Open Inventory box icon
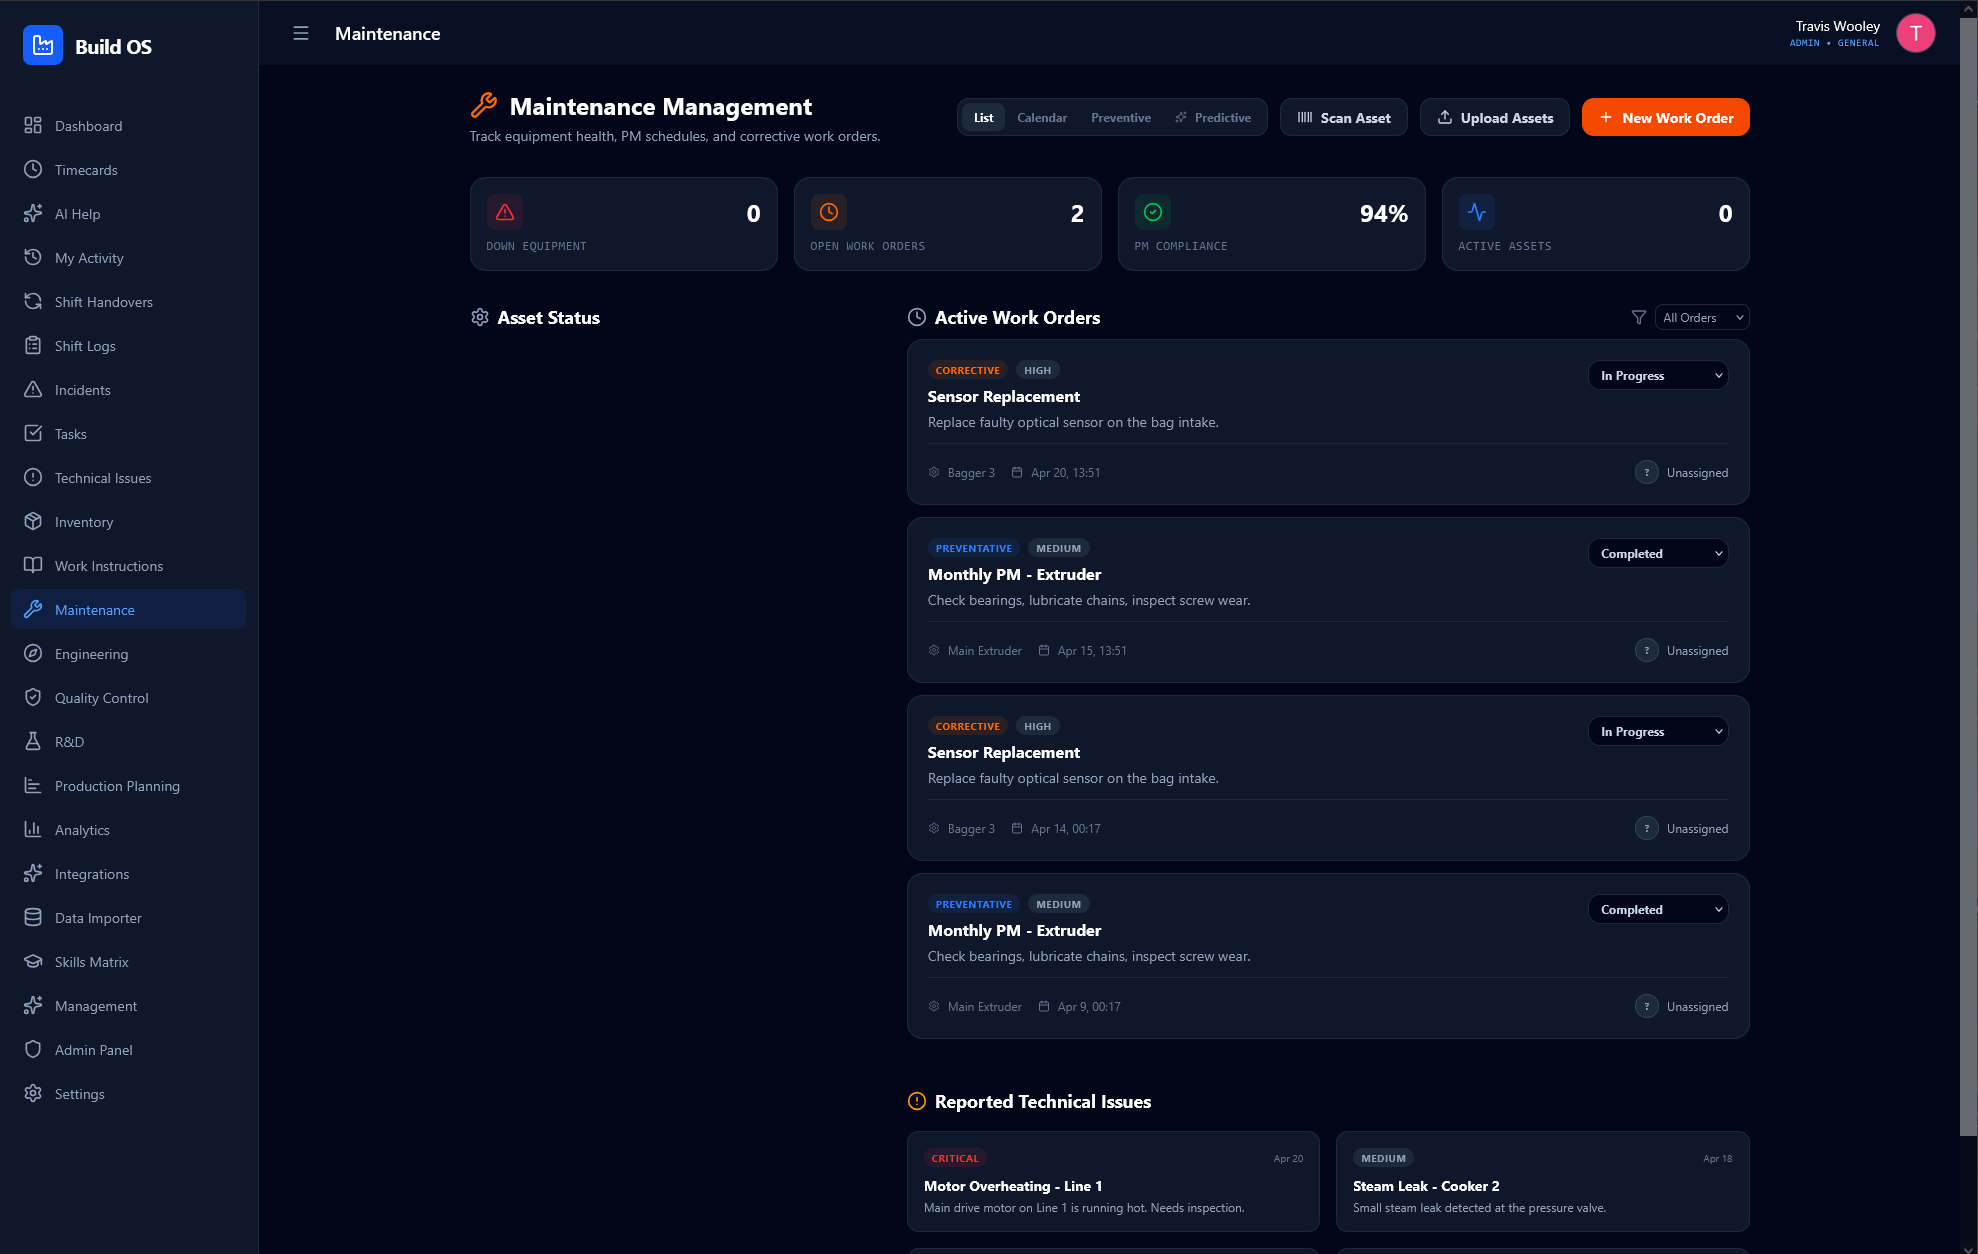The height and width of the screenshot is (1254, 1978). (x=33, y=522)
